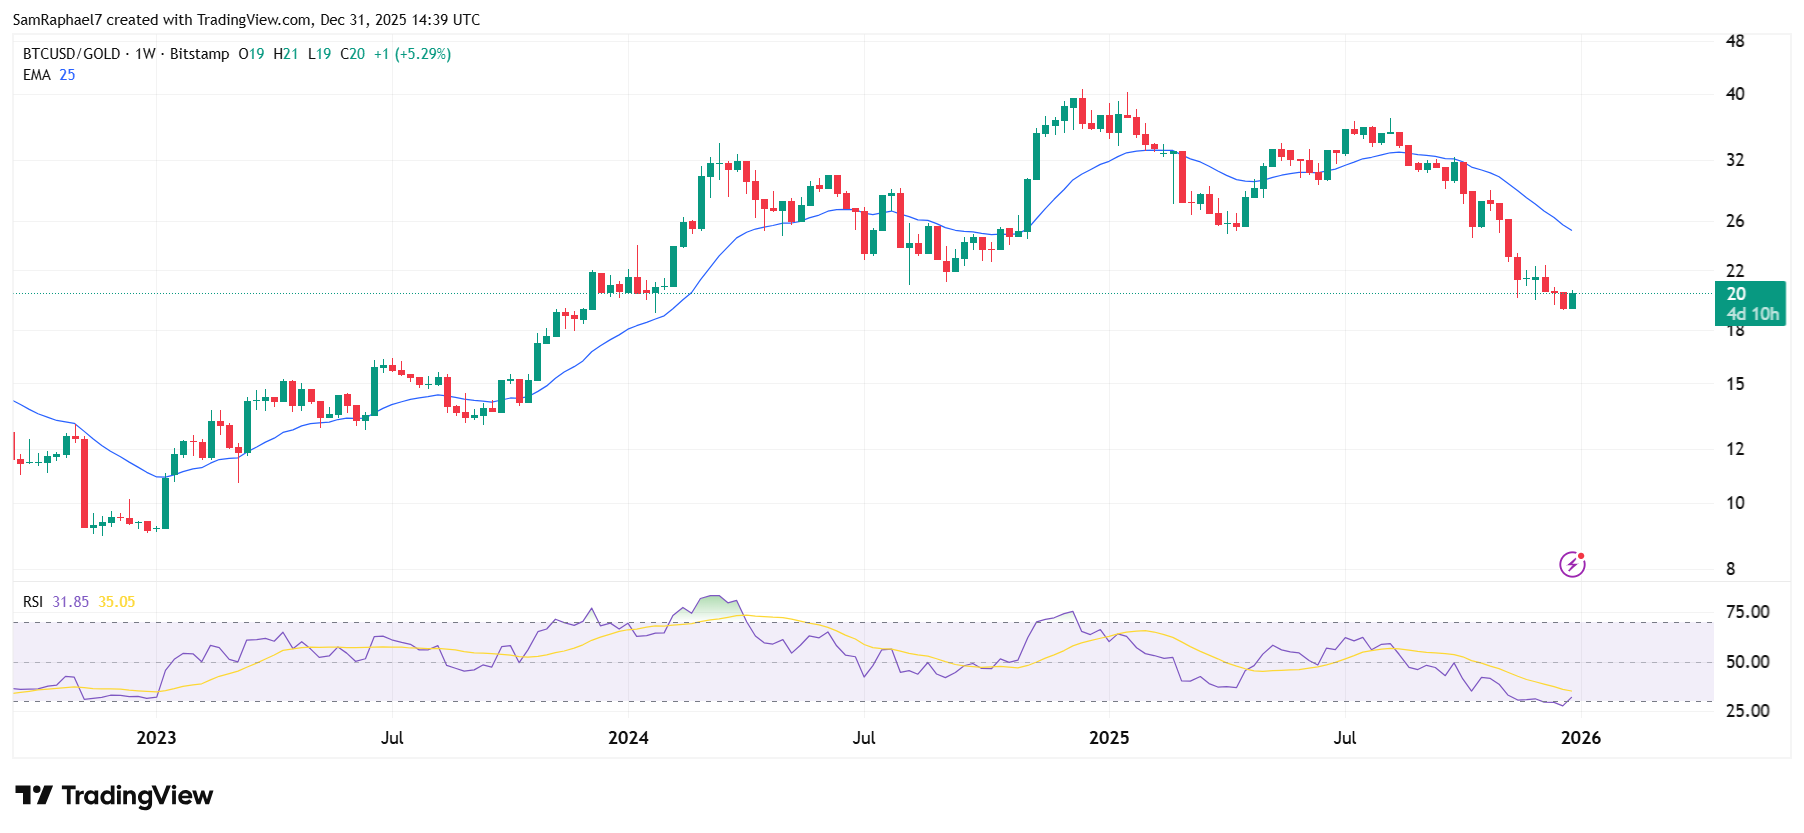Click the EMA indicator label
The width and height of the screenshot is (1804, 833).
[x=36, y=75]
